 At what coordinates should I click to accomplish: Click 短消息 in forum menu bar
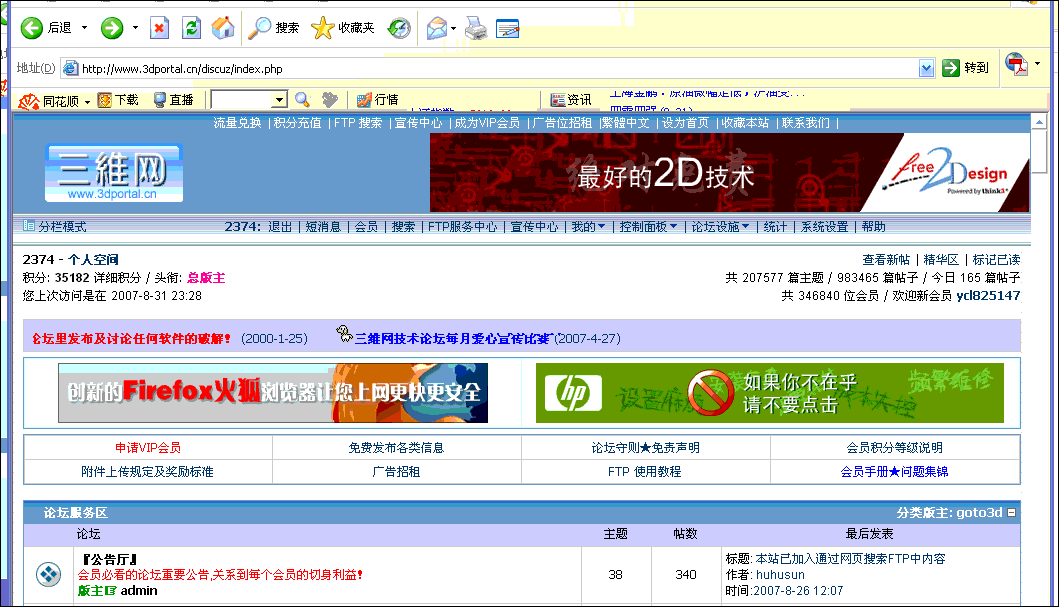pos(323,227)
